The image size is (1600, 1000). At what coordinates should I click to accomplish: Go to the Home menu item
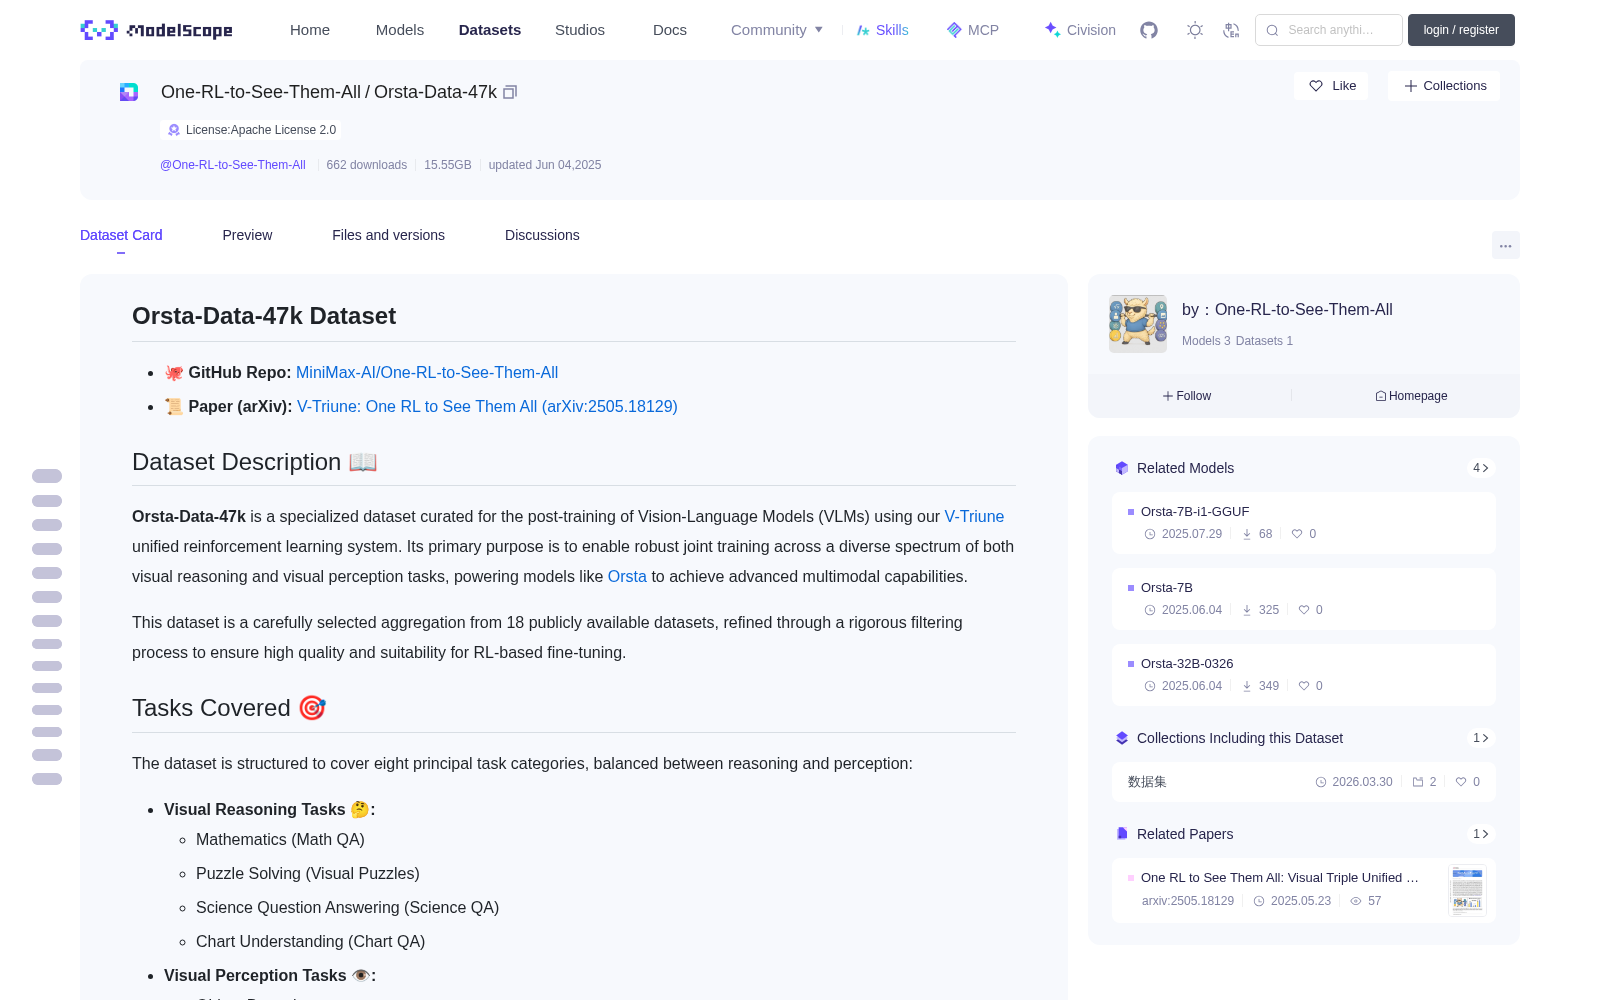pos(310,30)
